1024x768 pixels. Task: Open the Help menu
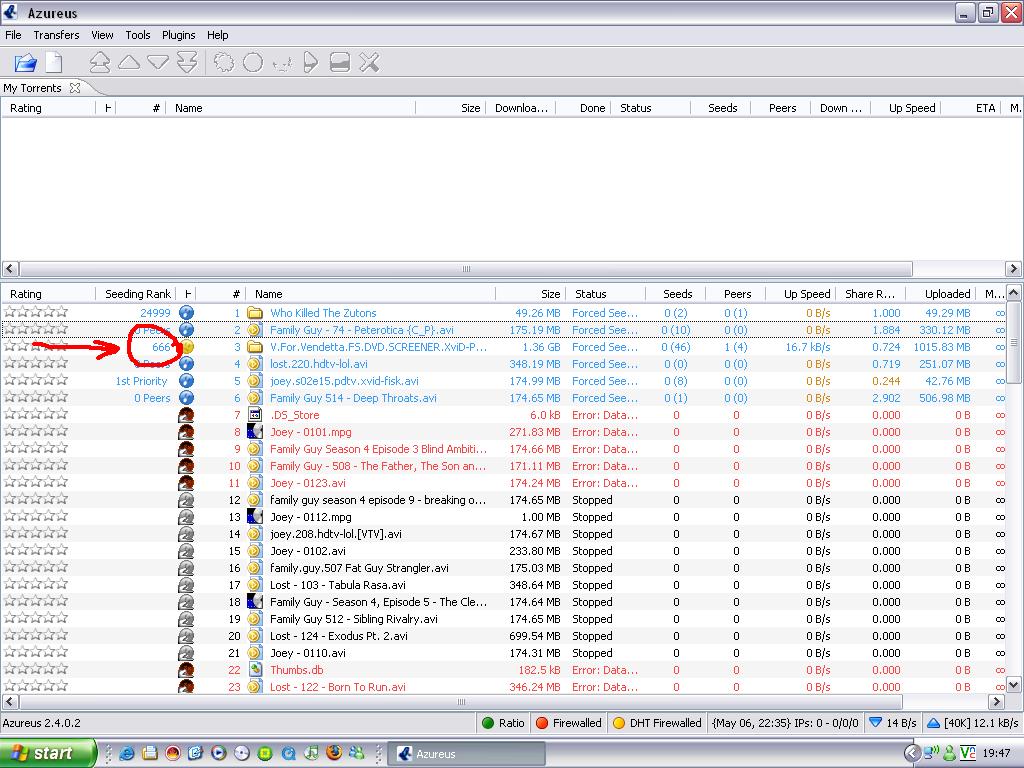pyautogui.click(x=217, y=35)
